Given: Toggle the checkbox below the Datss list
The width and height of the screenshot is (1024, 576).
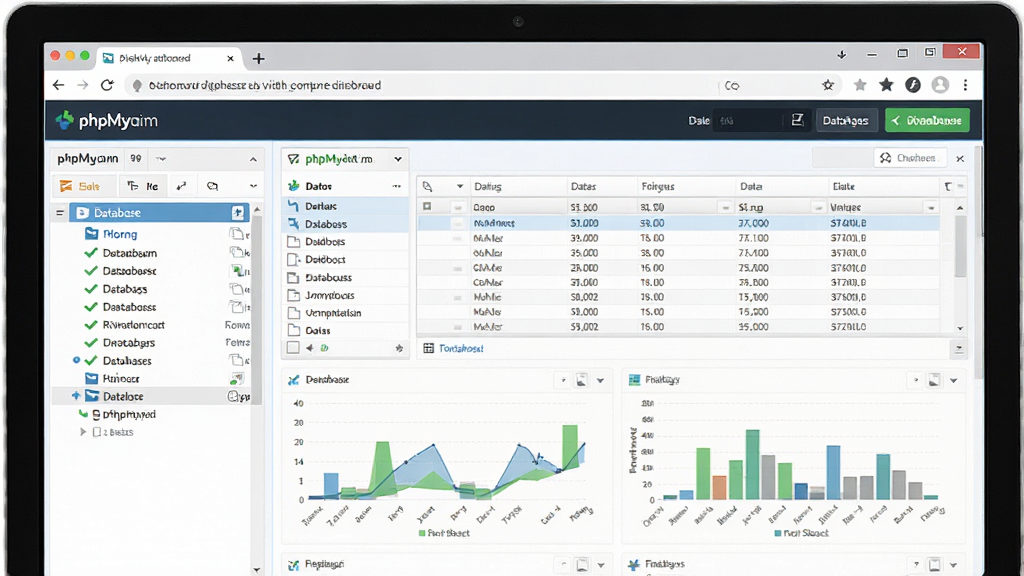Looking at the screenshot, I should (293, 348).
